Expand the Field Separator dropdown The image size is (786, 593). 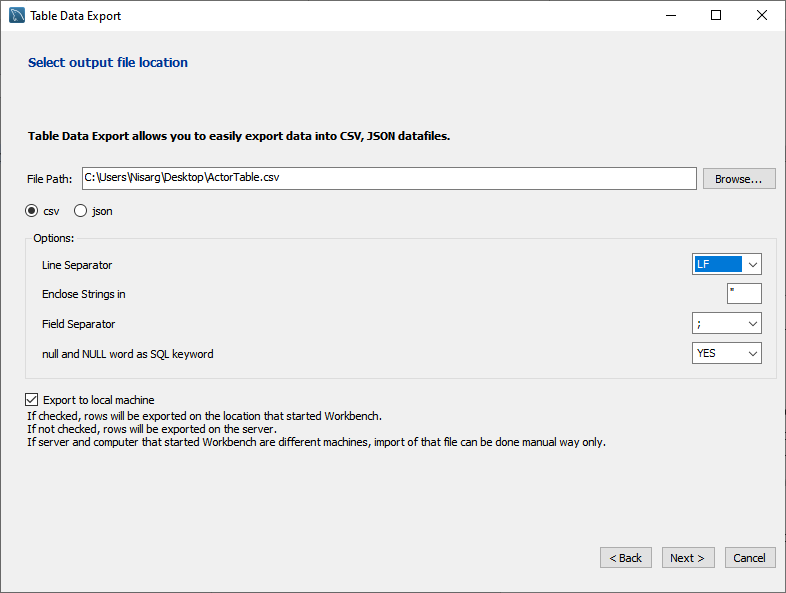click(x=726, y=324)
